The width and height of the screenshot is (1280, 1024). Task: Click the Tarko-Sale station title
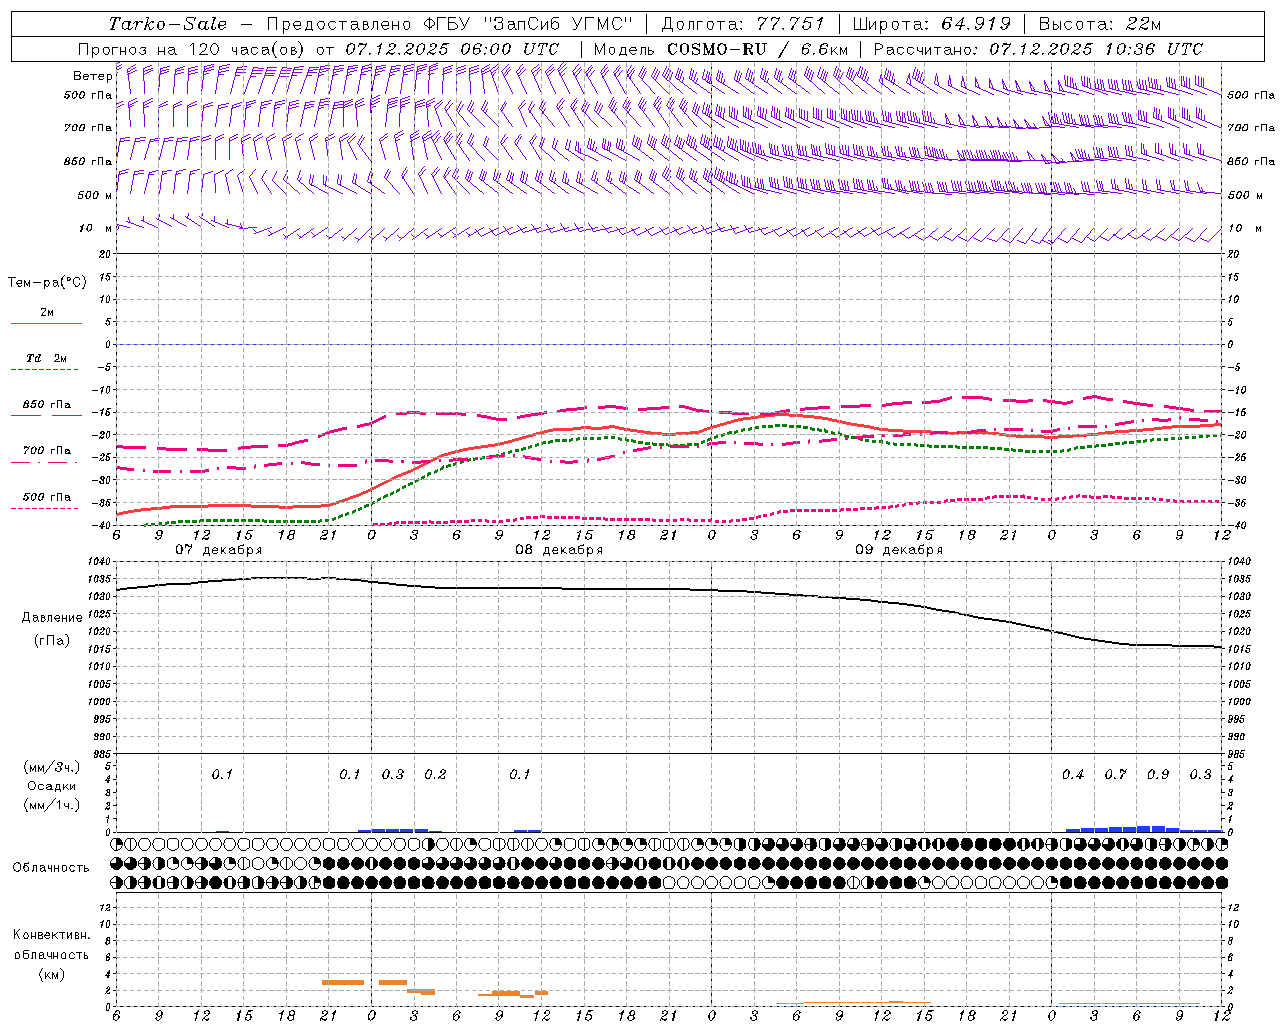(x=168, y=24)
